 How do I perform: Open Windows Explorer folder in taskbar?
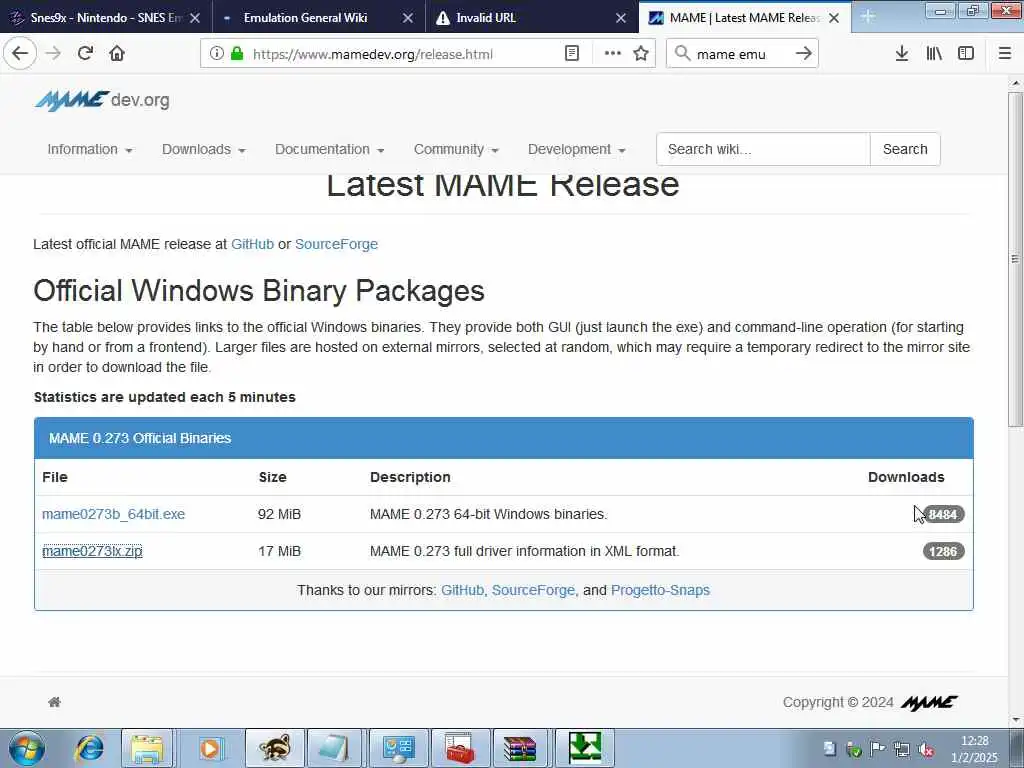148,748
